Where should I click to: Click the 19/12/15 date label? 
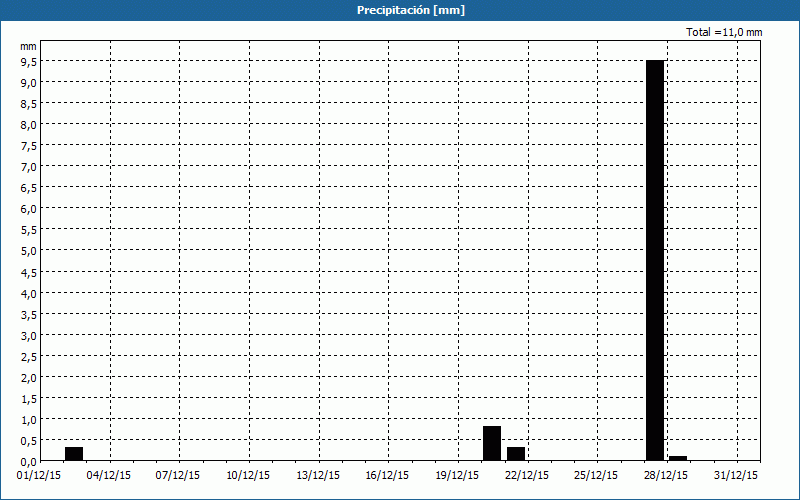(457, 475)
